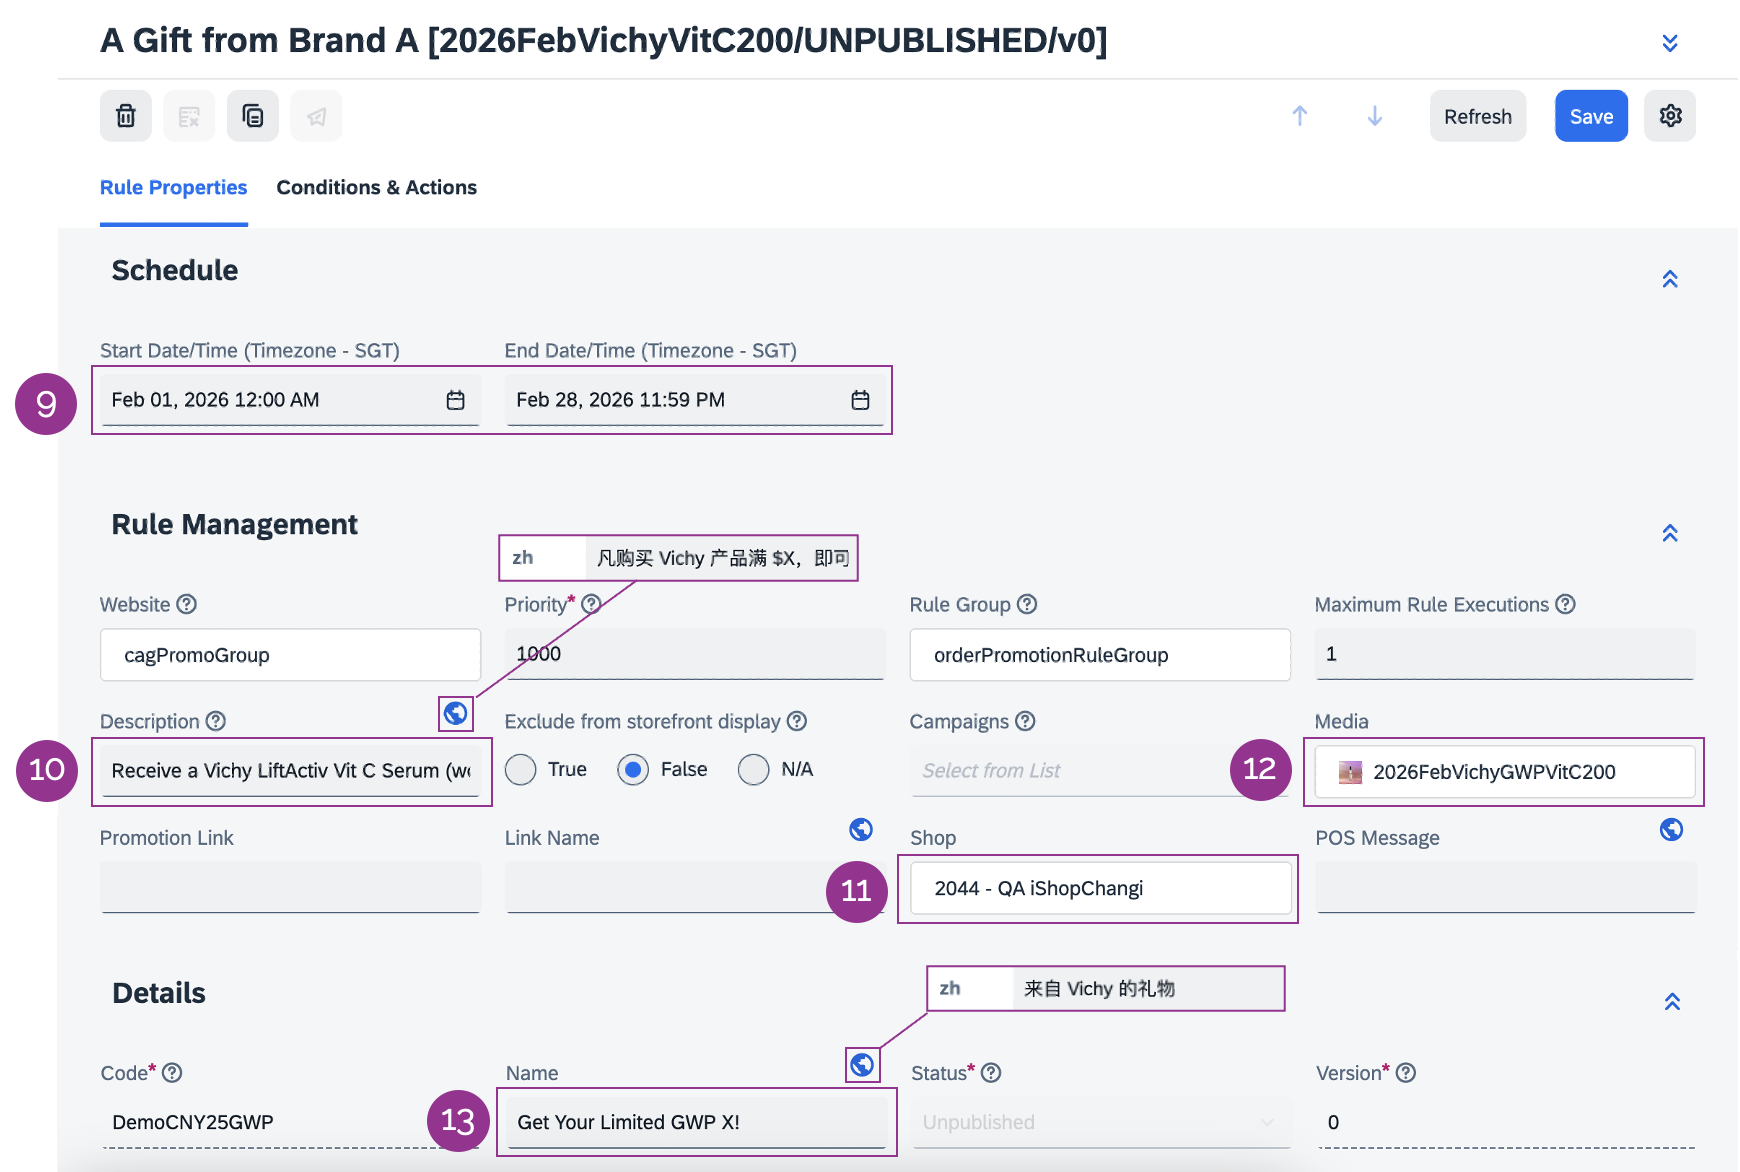Click the Description localization globe icon
The width and height of the screenshot is (1740, 1172).
point(456,713)
